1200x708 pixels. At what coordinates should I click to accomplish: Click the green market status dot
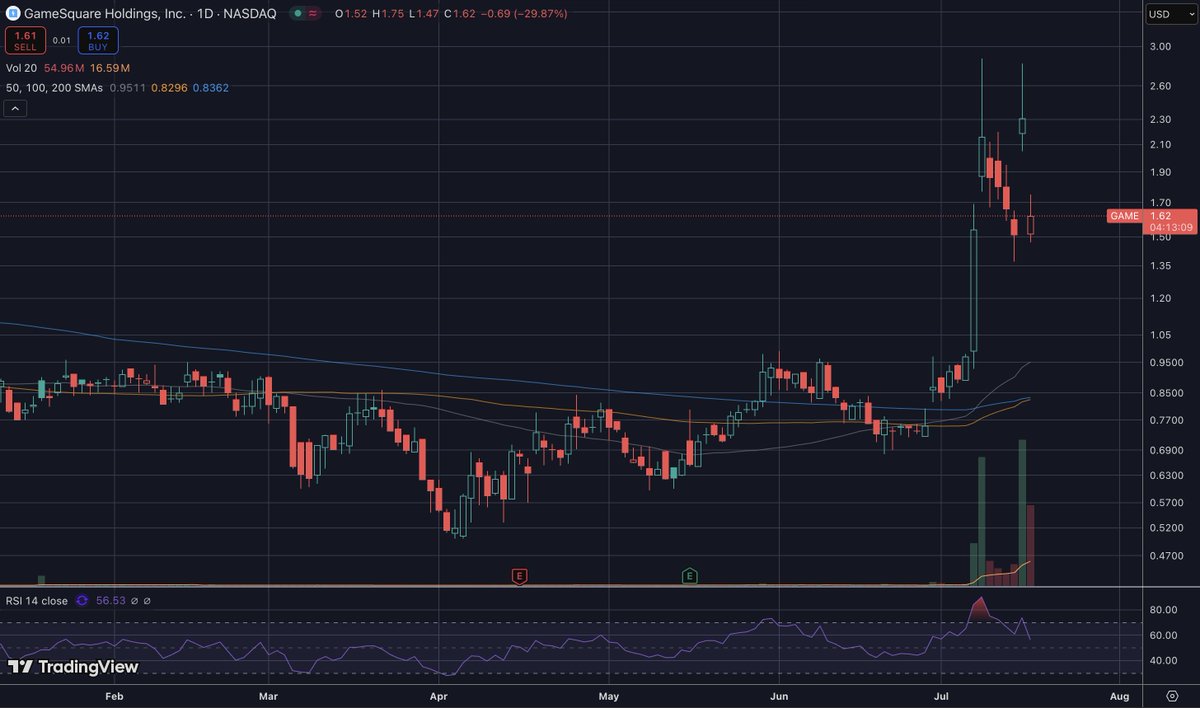[x=298, y=14]
